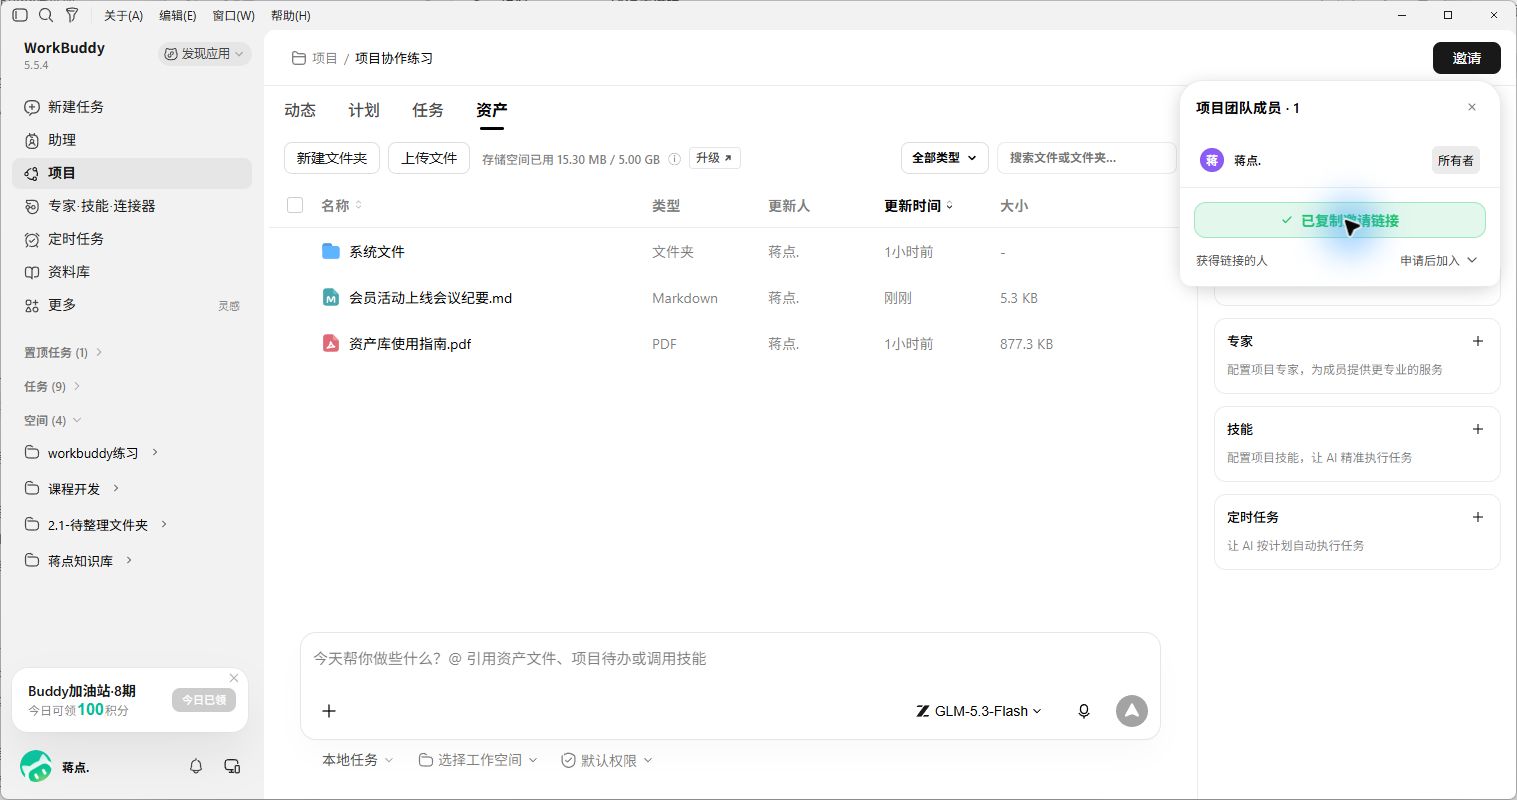Screen dimensions: 1517x800
Task: Open the 编辑(E) menu
Action: pyautogui.click(x=178, y=15)
